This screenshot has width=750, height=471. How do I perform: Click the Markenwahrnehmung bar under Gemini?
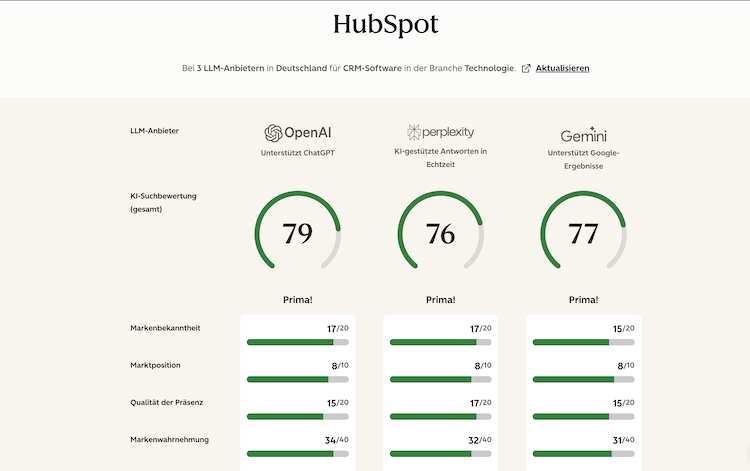584,454
